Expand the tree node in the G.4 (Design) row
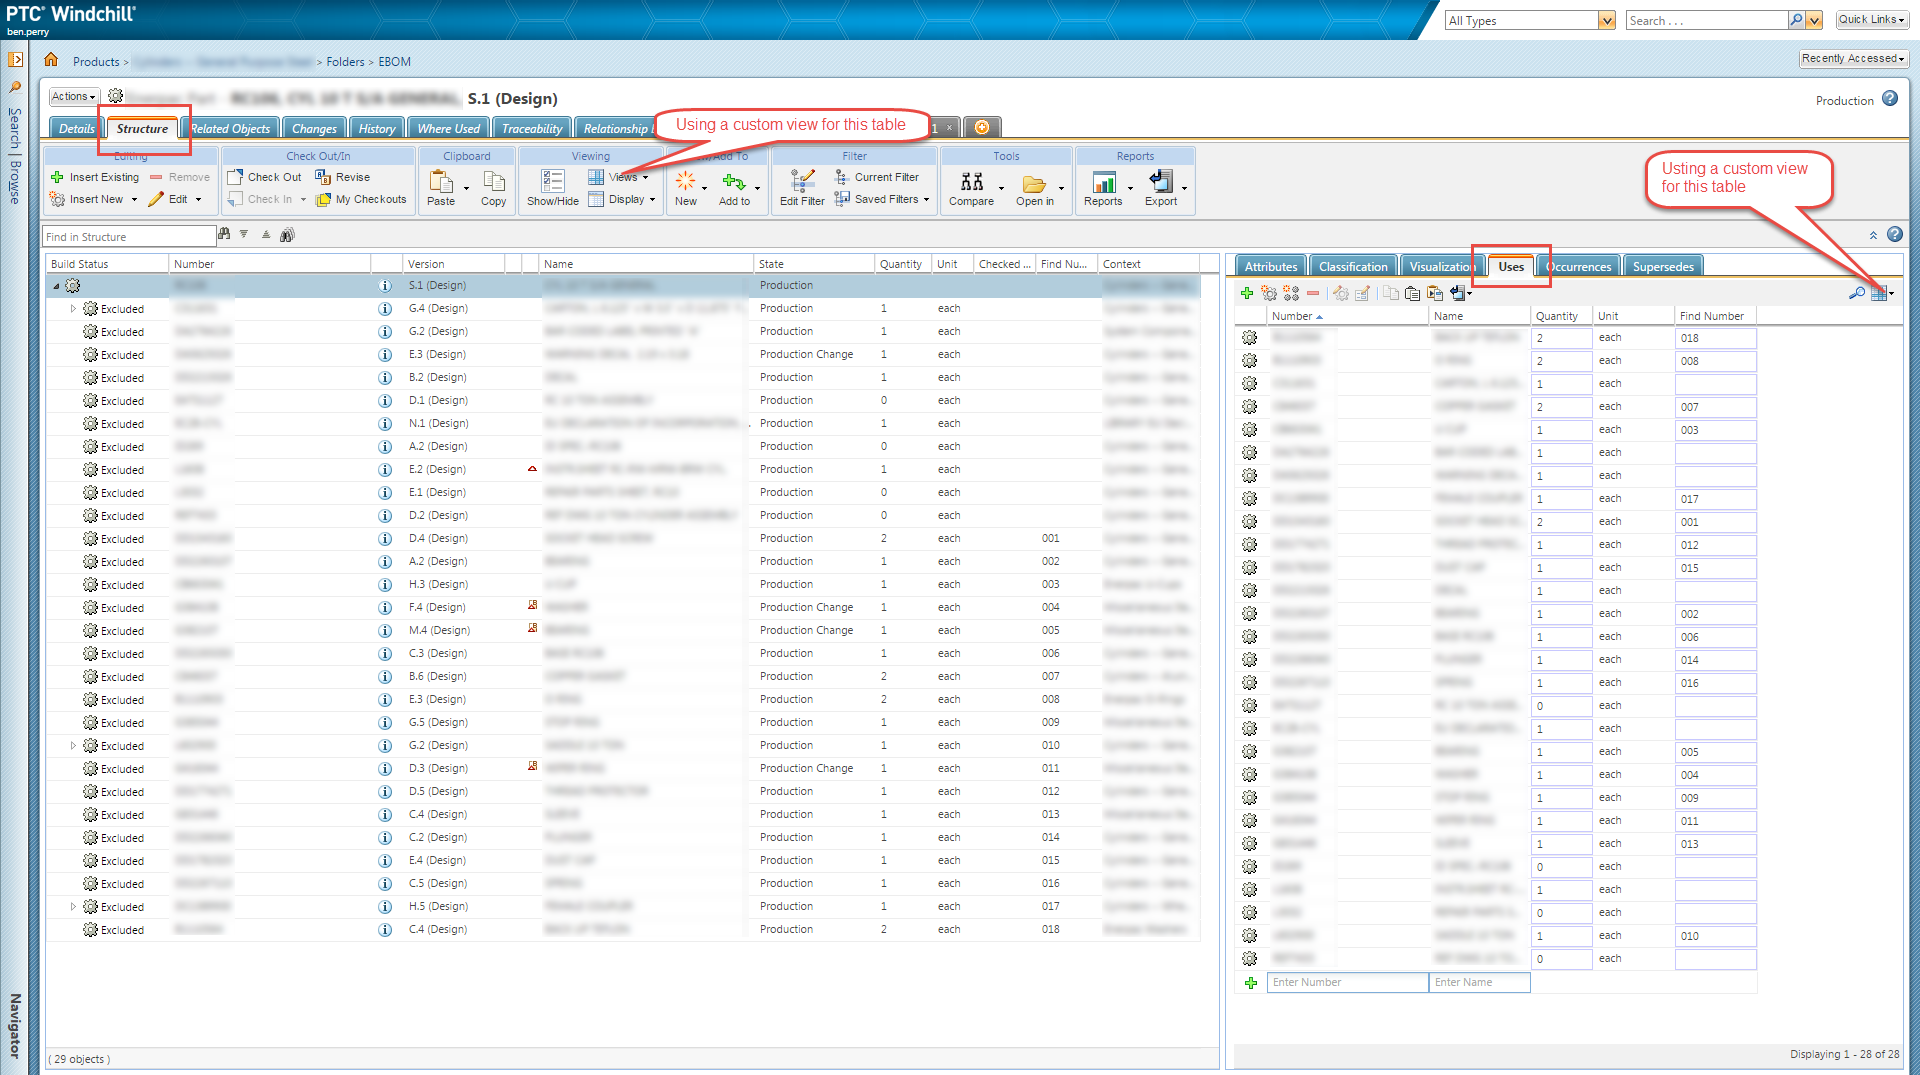 [73, 308]
